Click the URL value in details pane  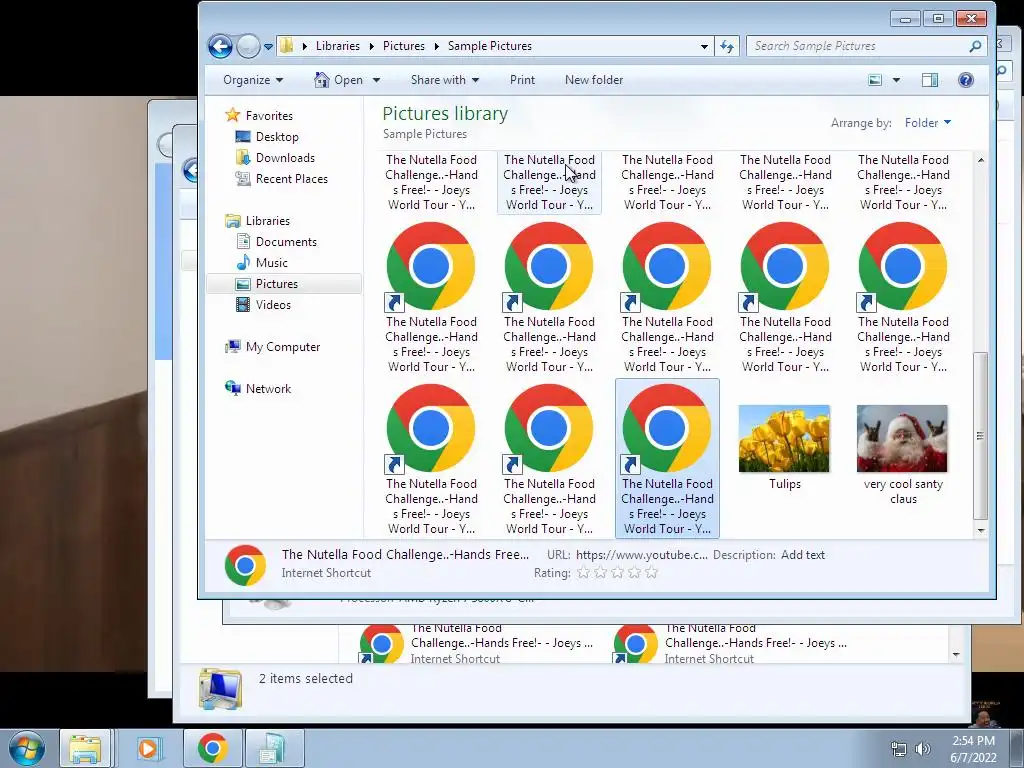(641, 555)
